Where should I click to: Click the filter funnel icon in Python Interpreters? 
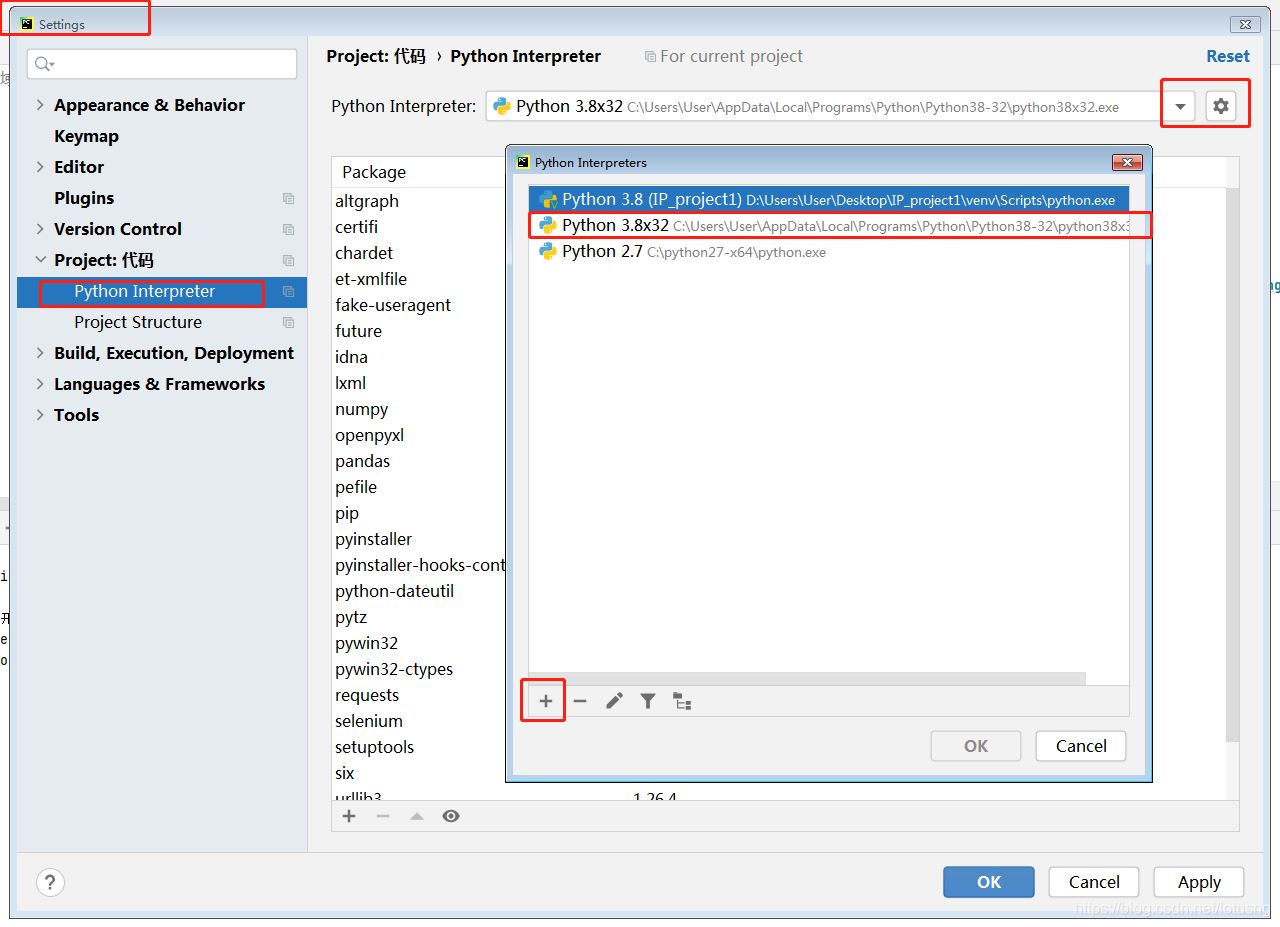point(648,701)
